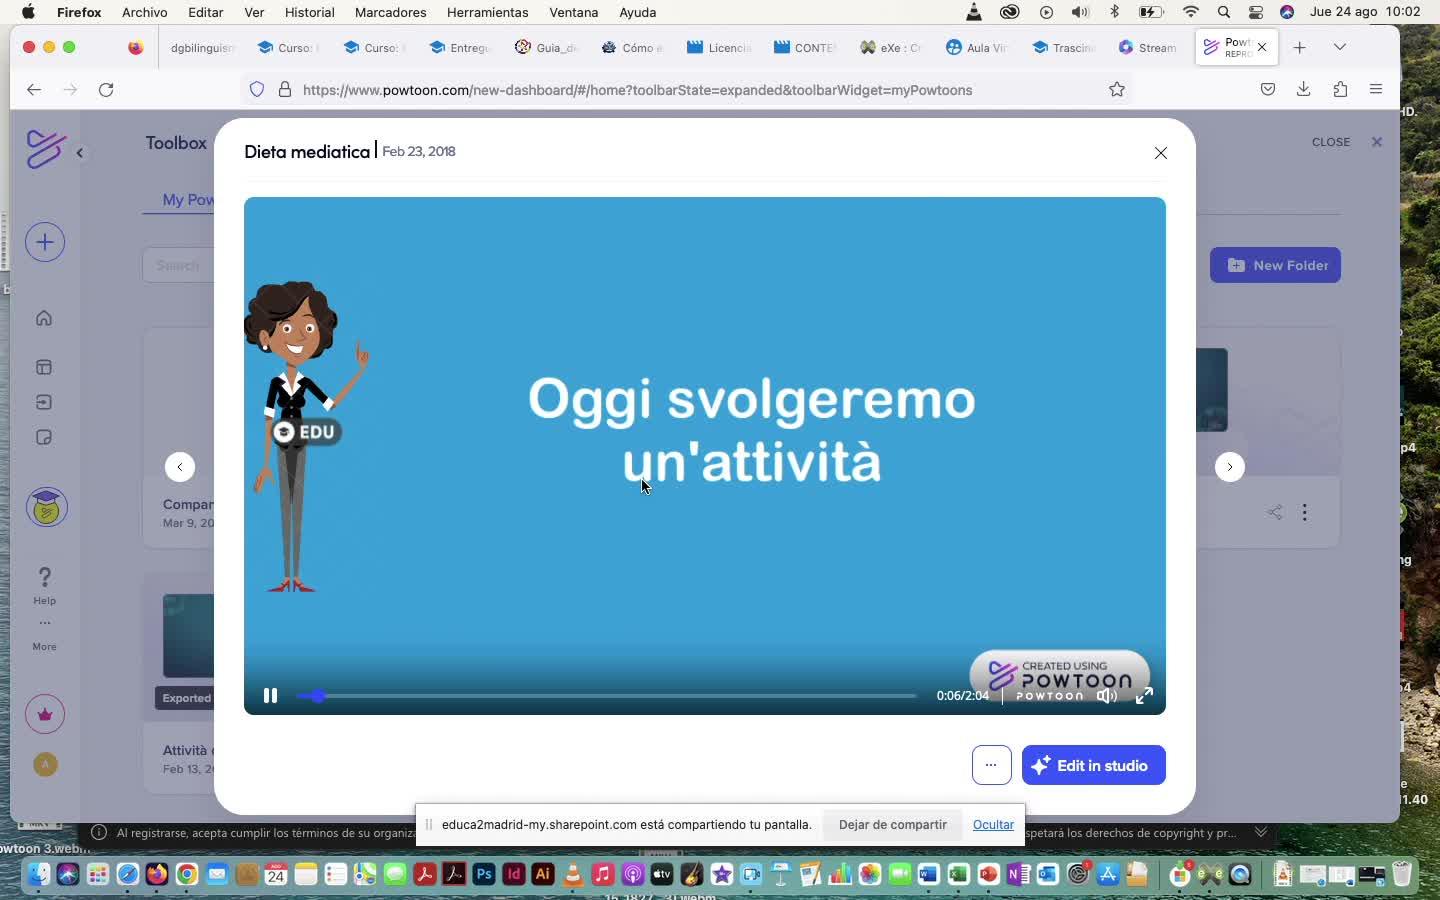Click Dejar de compartir button
This screenshot has width=1440, height=900.
coord(893,825)
